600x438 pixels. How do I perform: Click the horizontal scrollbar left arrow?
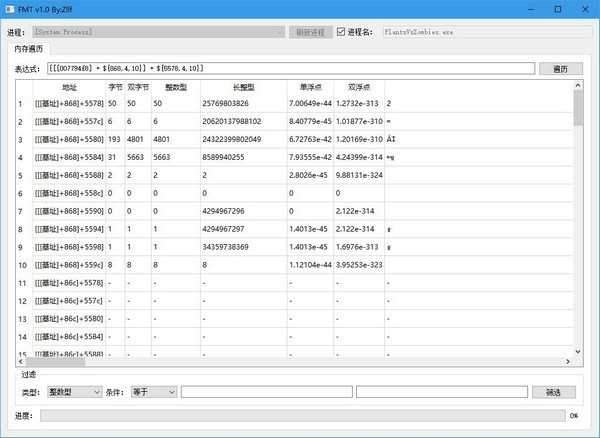pos(21,361)
